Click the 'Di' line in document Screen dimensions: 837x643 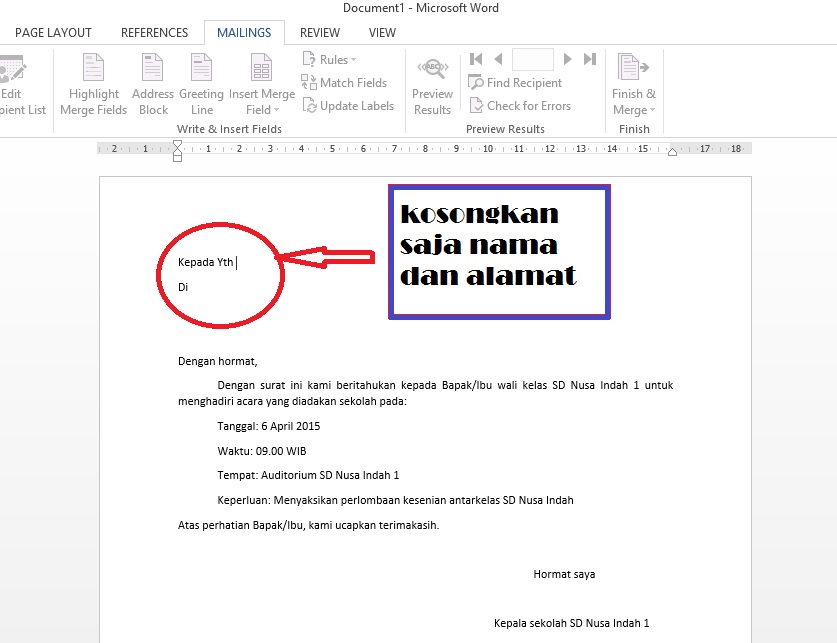click(183, 287)
